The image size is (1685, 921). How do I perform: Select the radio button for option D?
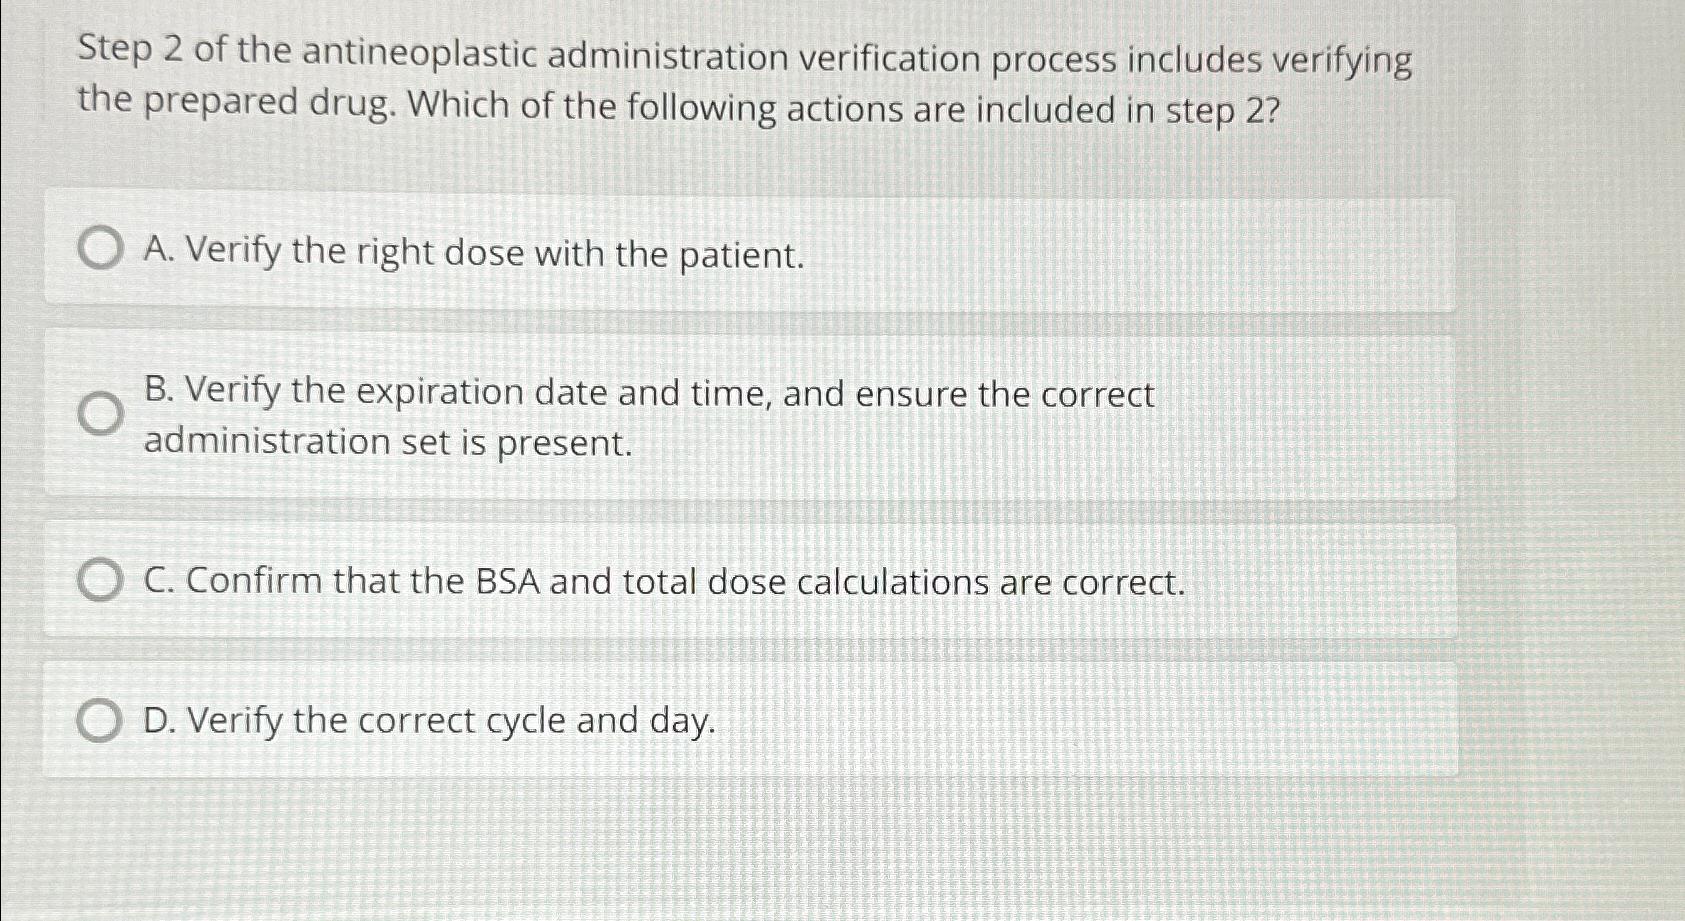point(100,720)
